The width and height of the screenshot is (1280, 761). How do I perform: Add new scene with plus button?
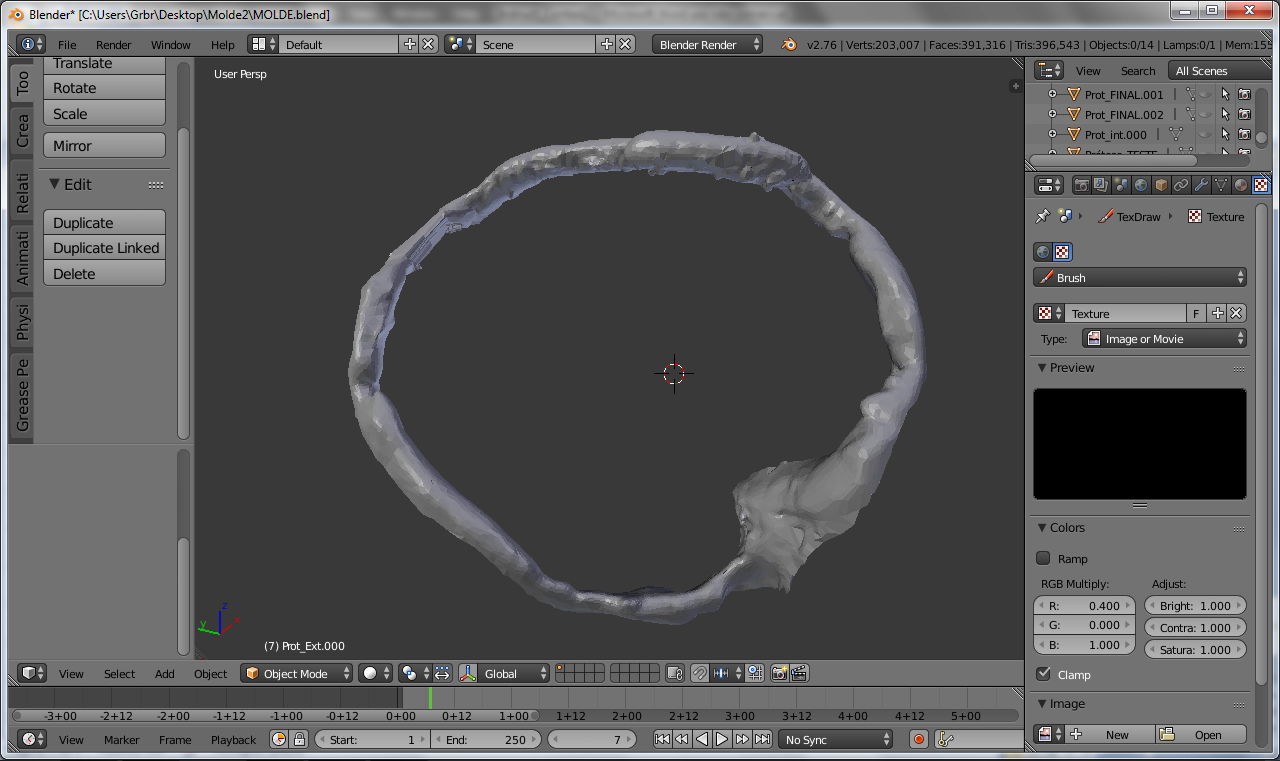click(x=606, y=45)
